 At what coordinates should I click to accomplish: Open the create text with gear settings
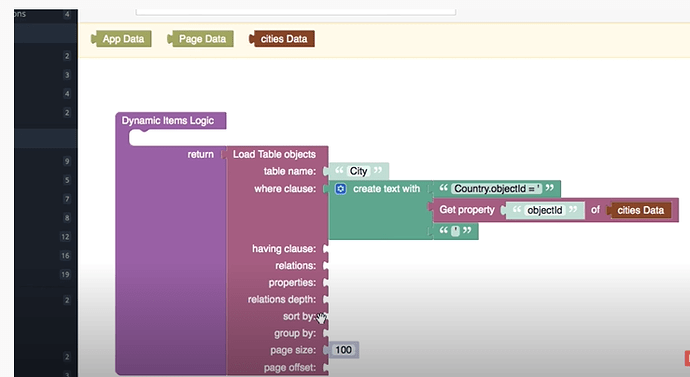click(341, 189)
